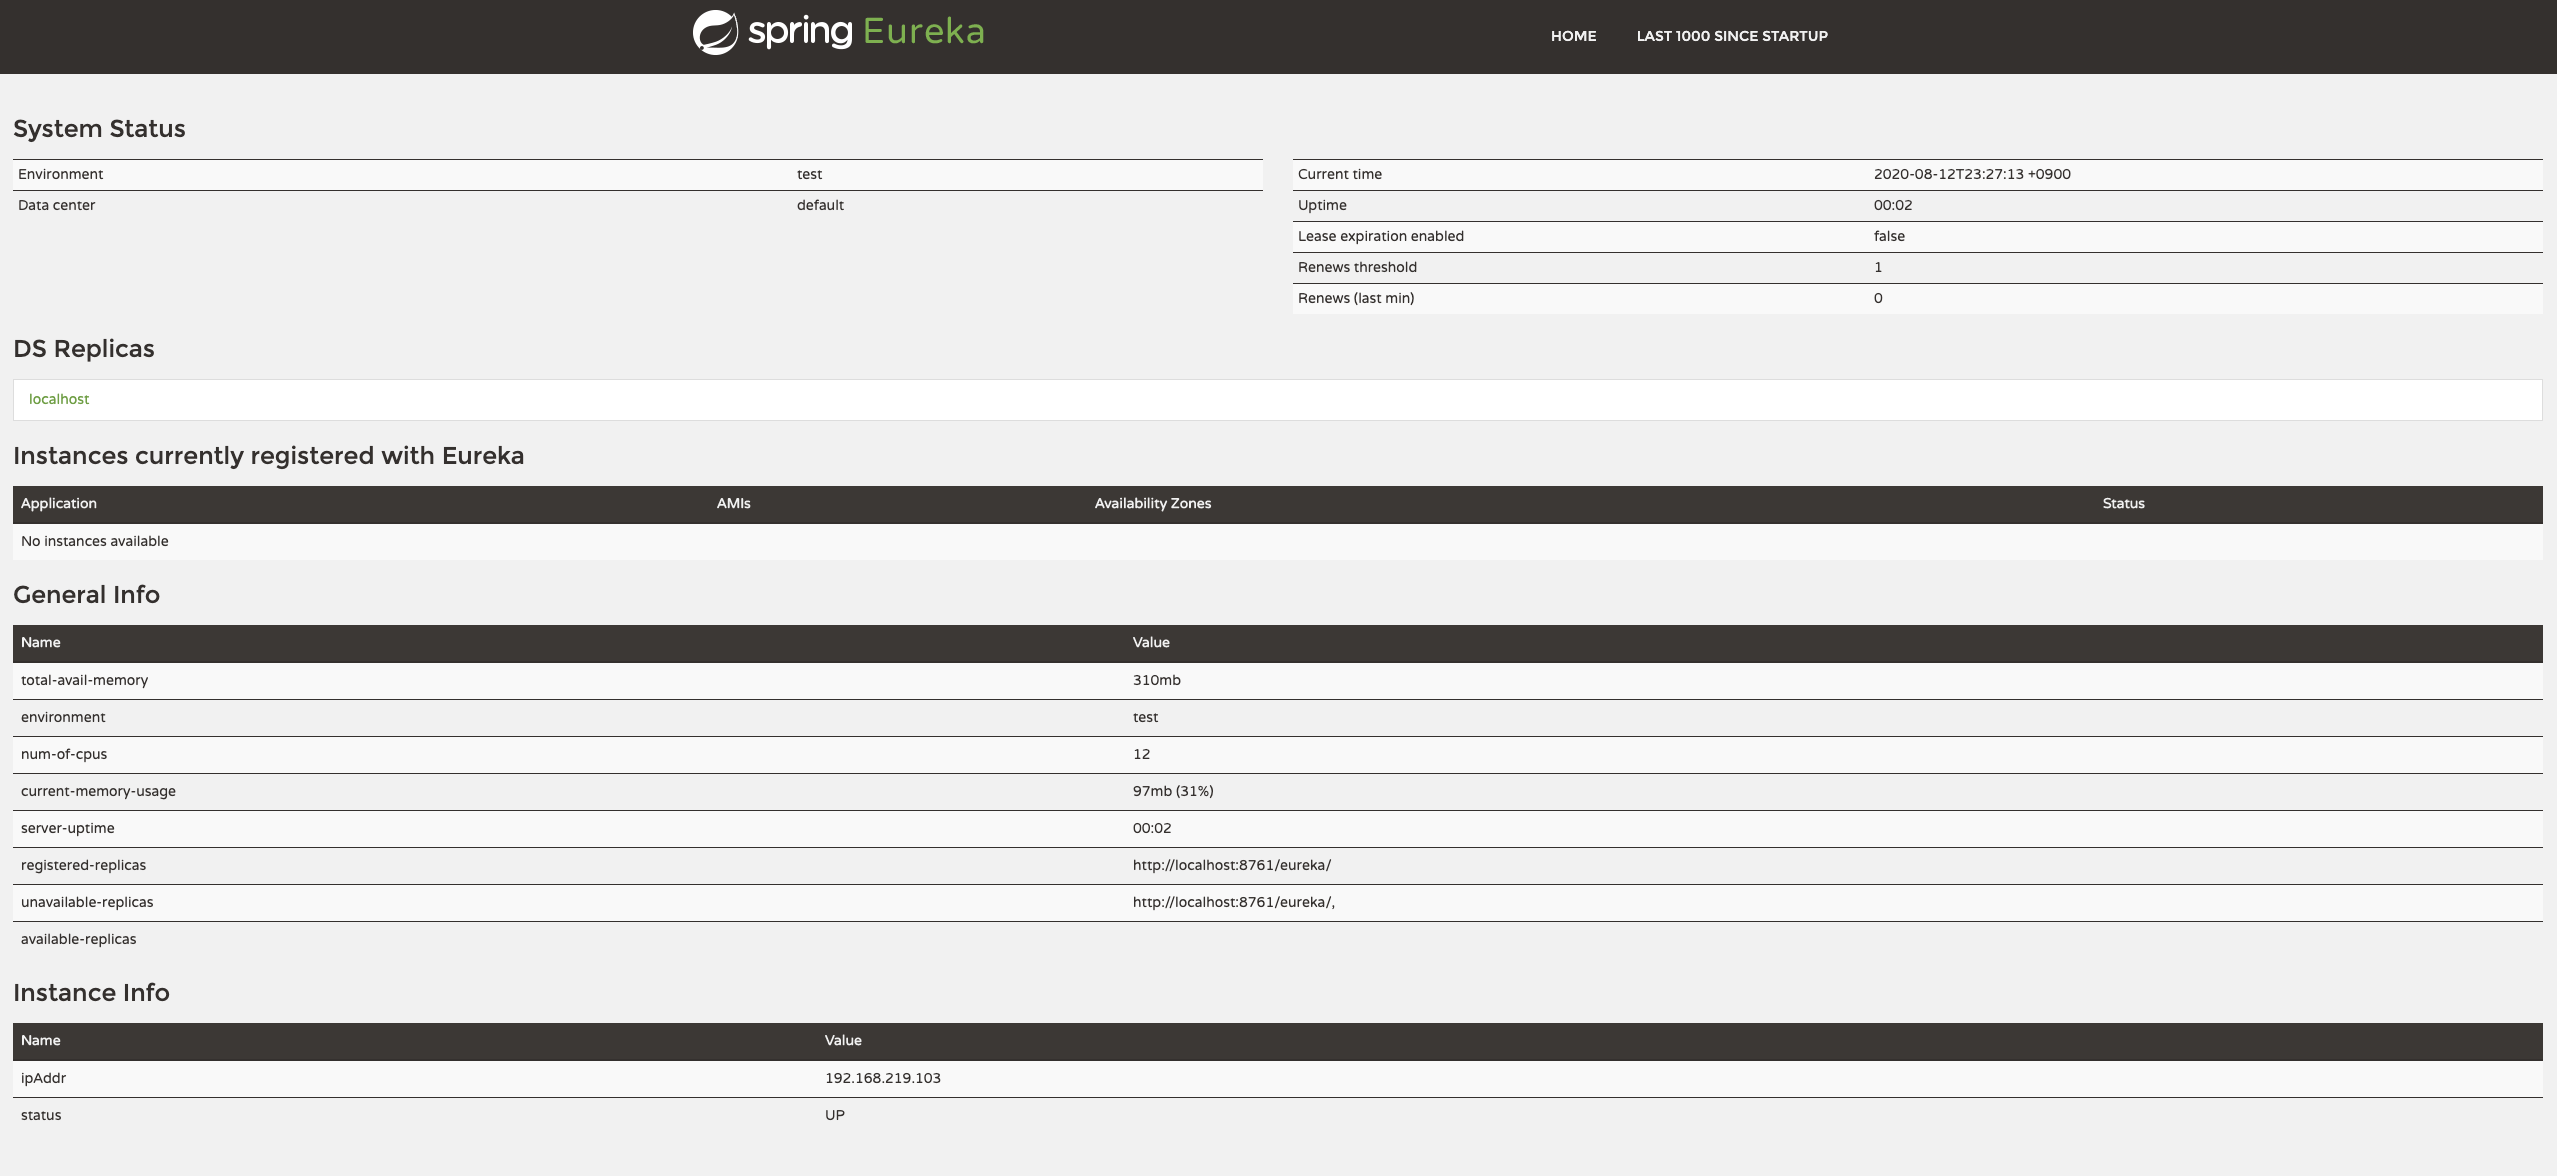Screen dimensions: 2557x1176
Task: Click the spring Eureka brand text
Action: (866, 32)
